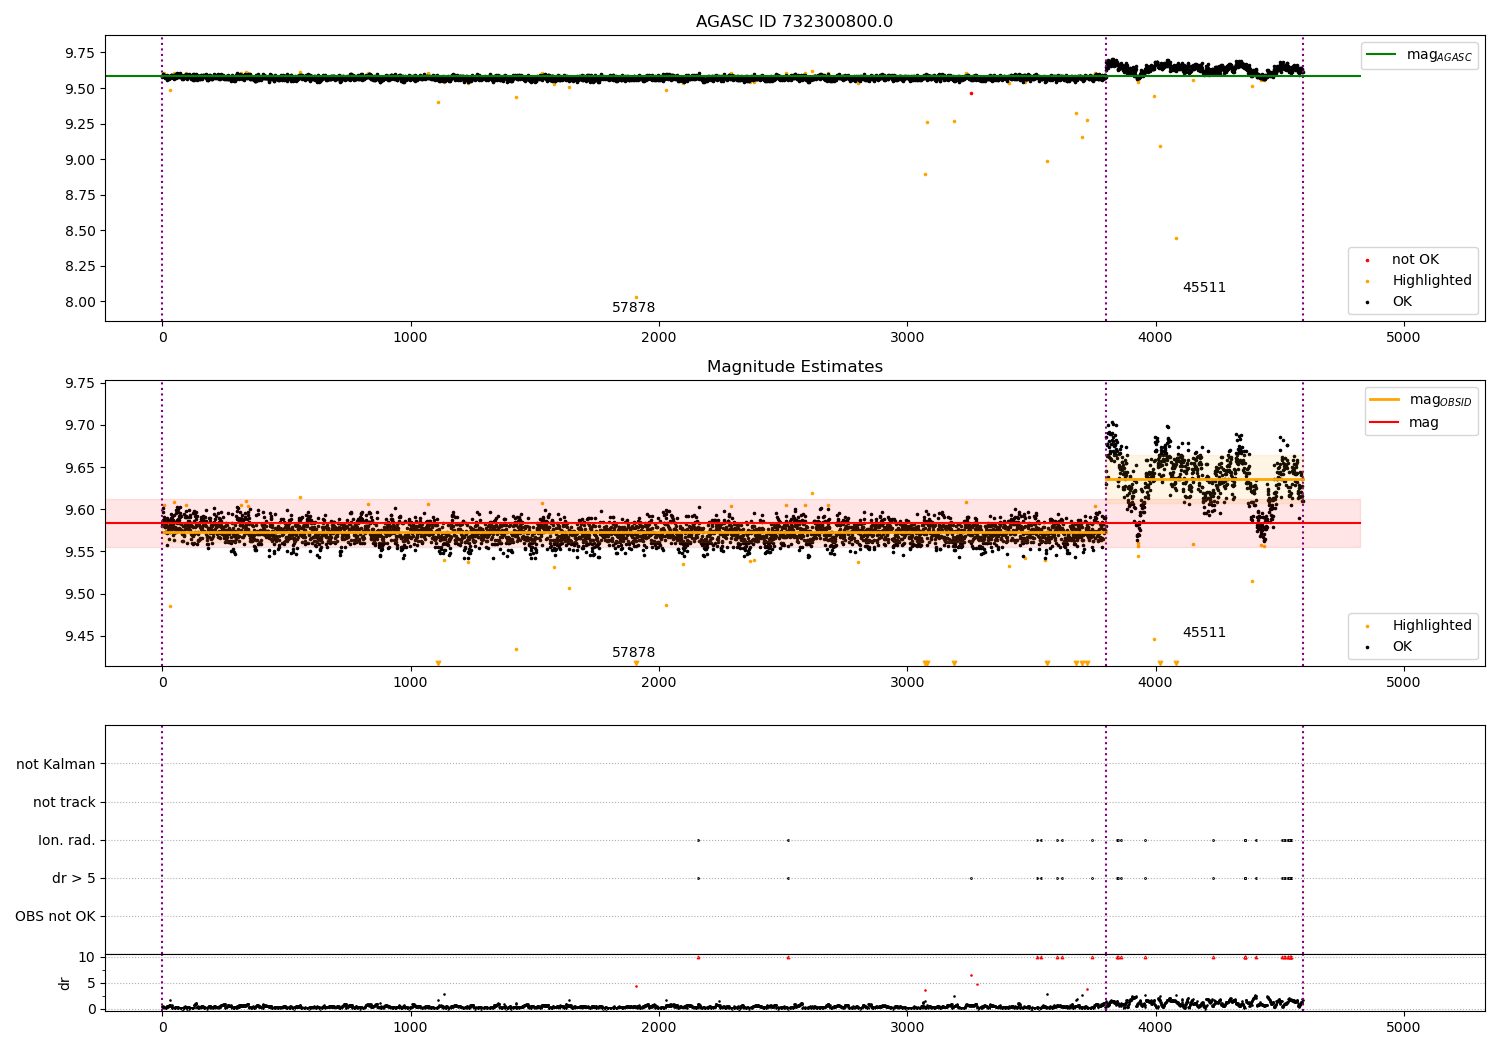
Task: Click "Highlighted" in the top plot legend
Action: (1432, 281)
